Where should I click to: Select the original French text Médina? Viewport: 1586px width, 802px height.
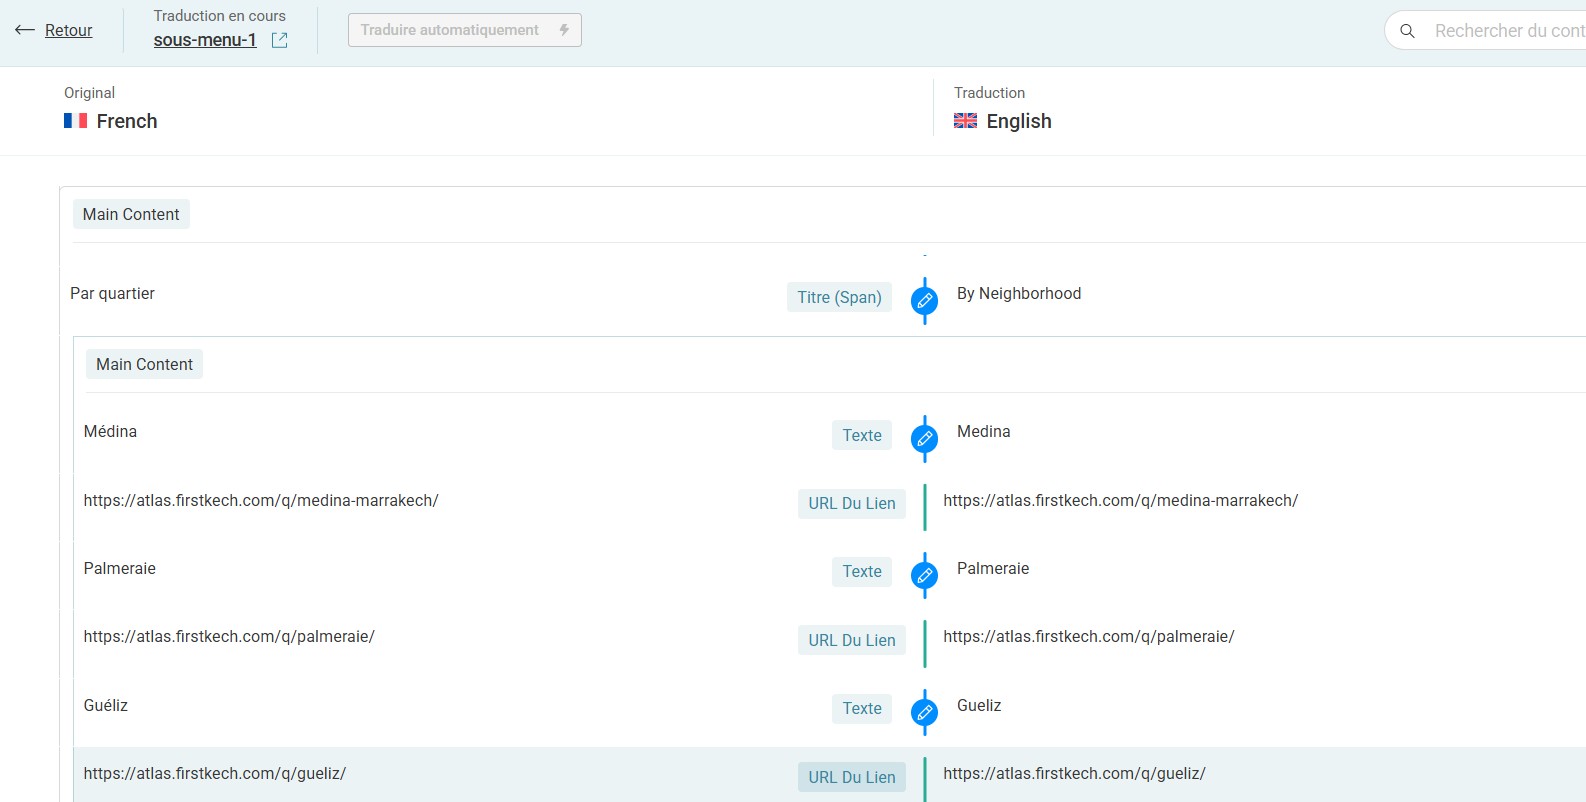point(110,431)
